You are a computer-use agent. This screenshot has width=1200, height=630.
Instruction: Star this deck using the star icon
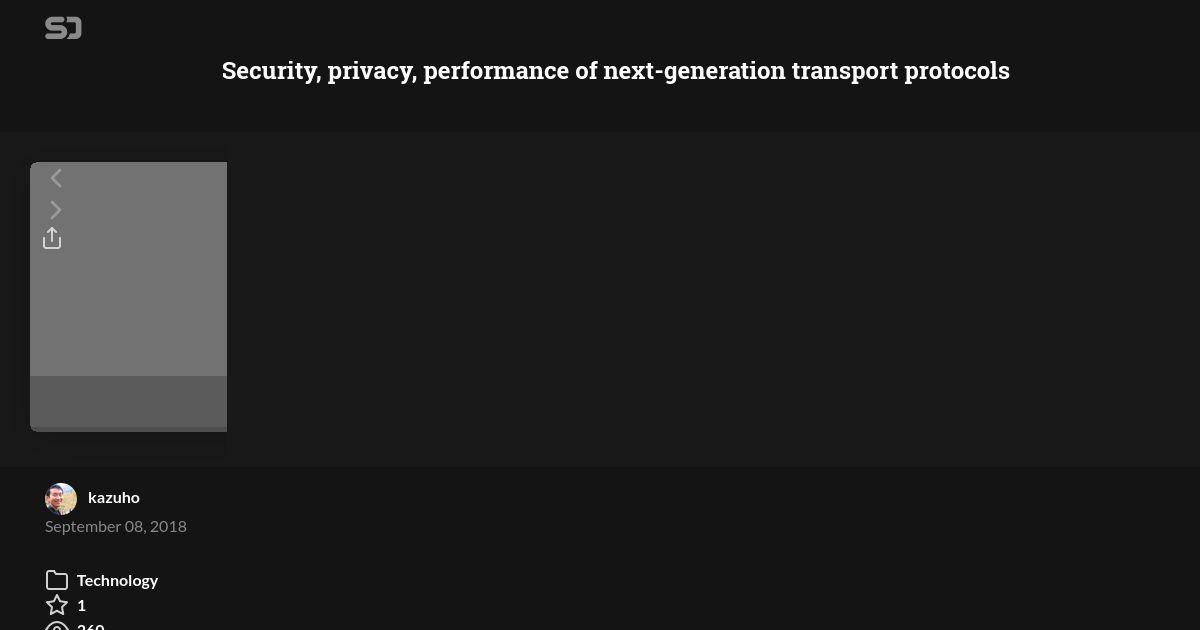tap(57, 605)
